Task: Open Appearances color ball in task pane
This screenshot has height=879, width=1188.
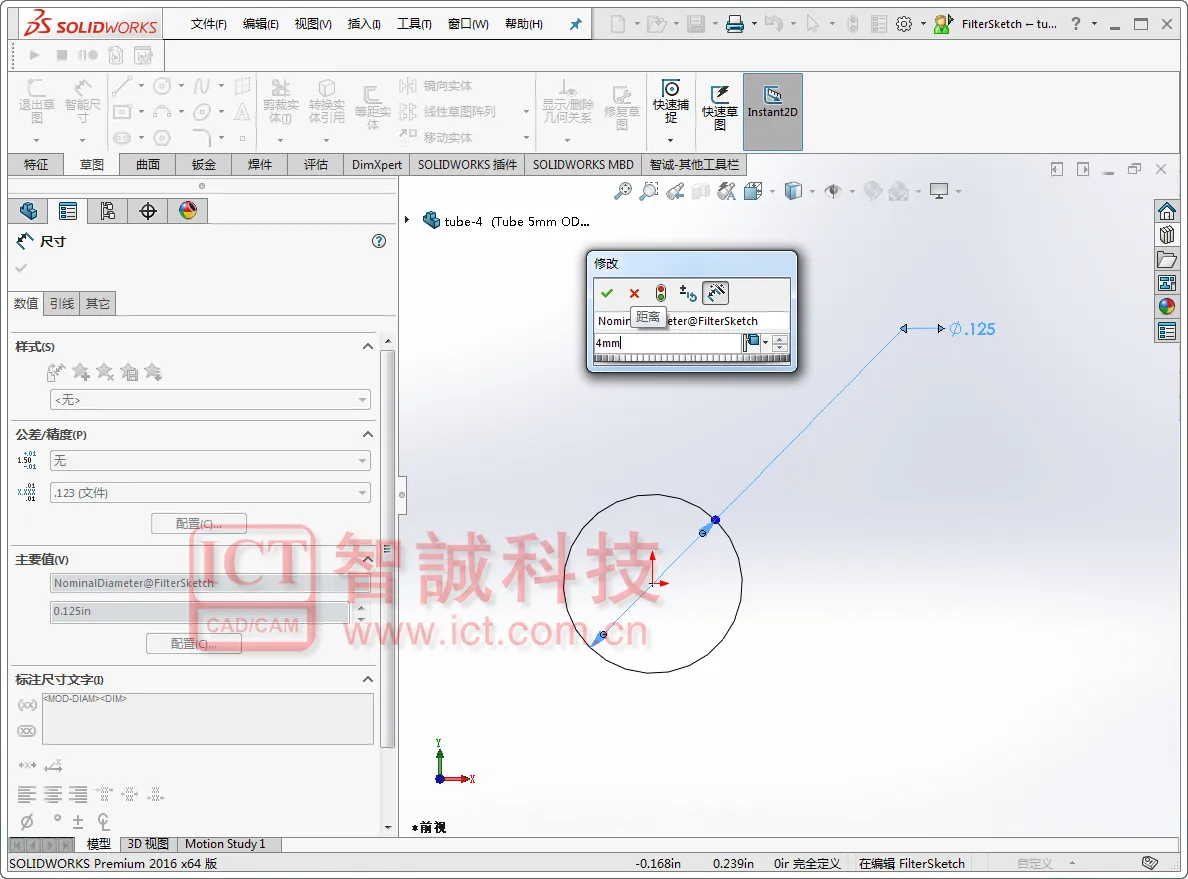Action: [1167, 306]
